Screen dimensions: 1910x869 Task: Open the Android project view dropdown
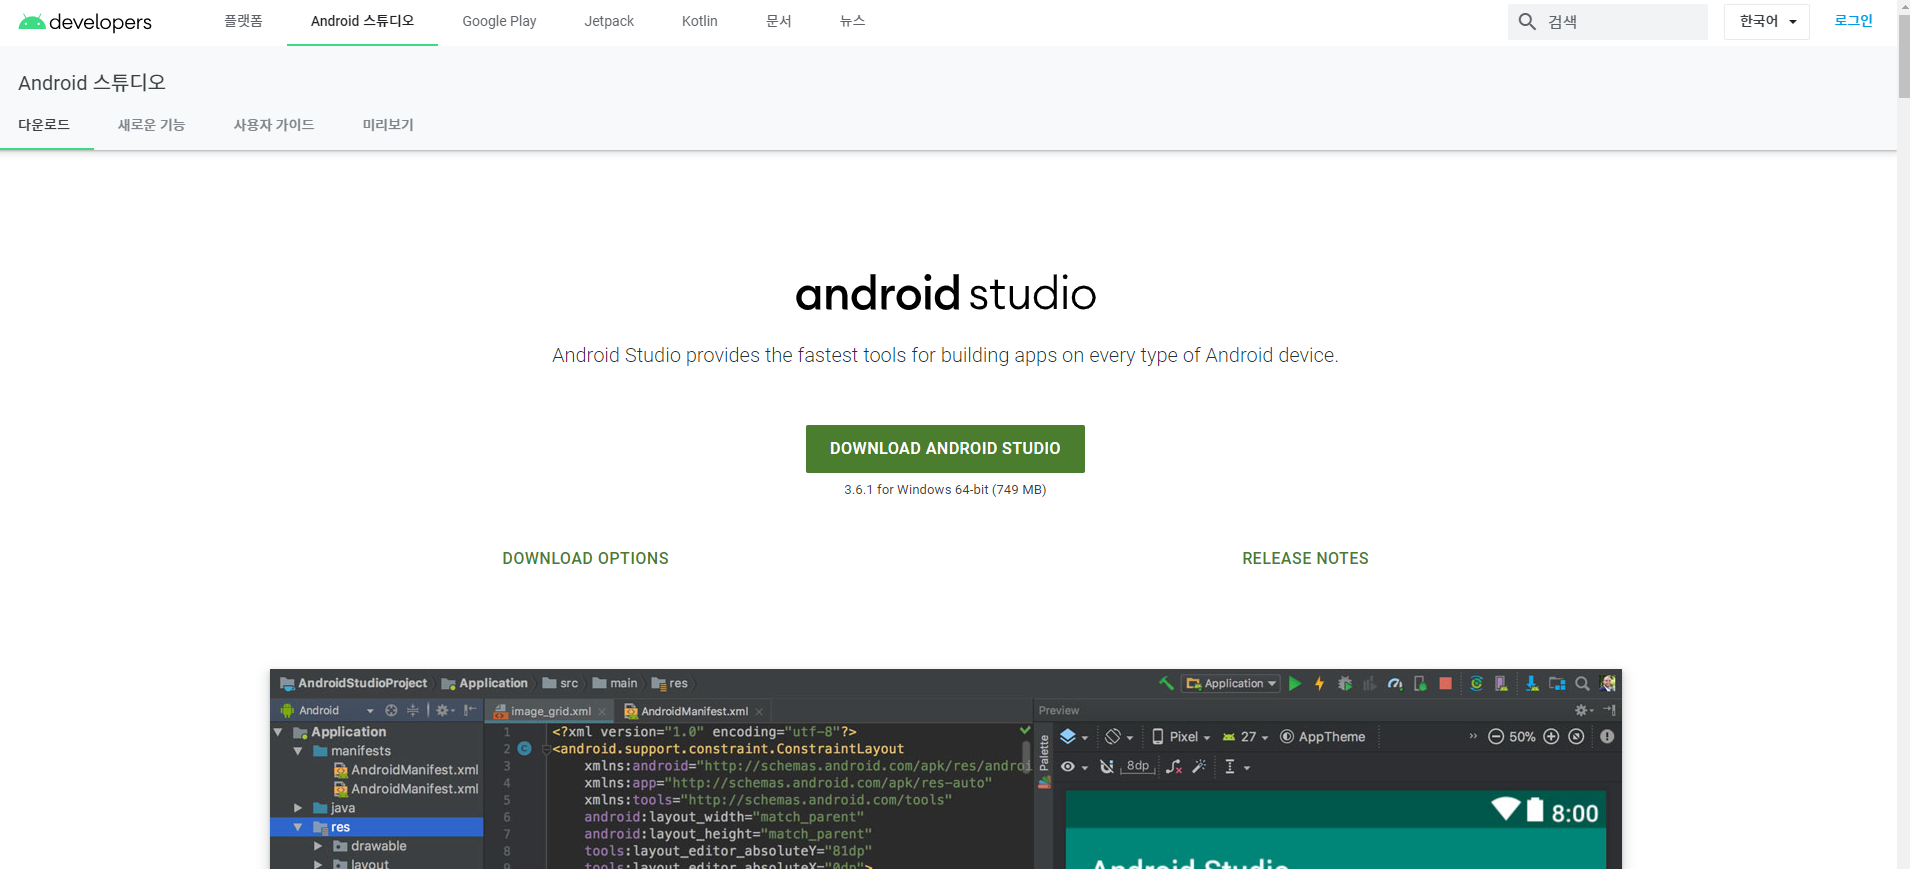pyautogui.click(x=326, y=710)
